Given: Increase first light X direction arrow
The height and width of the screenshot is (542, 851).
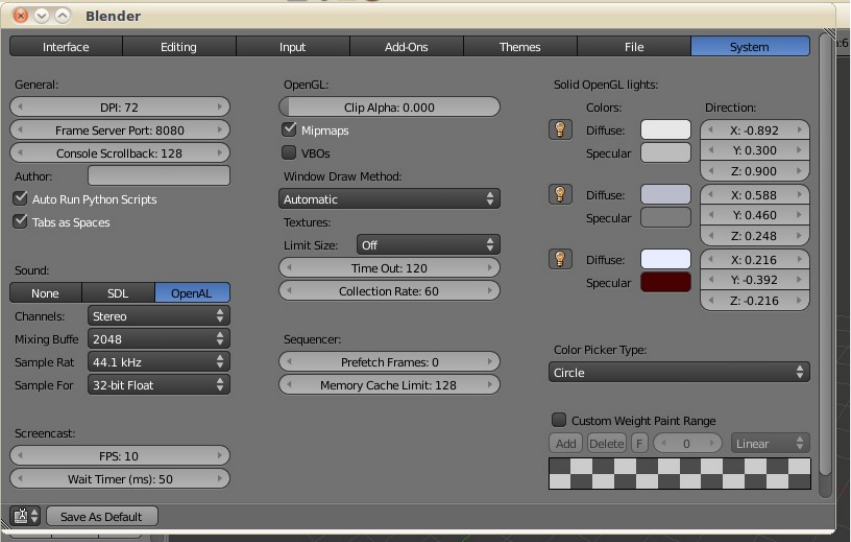Looking at the screenshot, I should [x=799, y=130].
